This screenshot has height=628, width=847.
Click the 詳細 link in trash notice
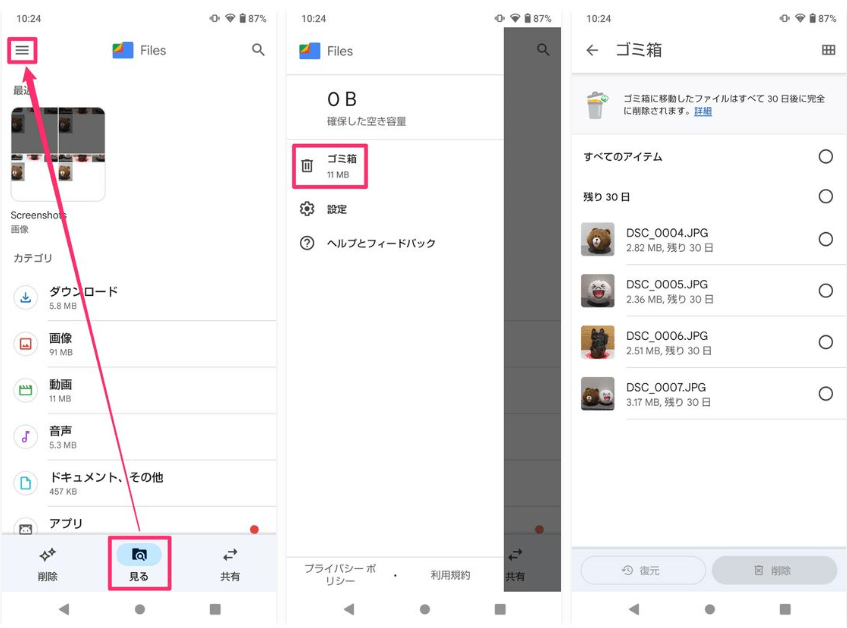(703, 111)
